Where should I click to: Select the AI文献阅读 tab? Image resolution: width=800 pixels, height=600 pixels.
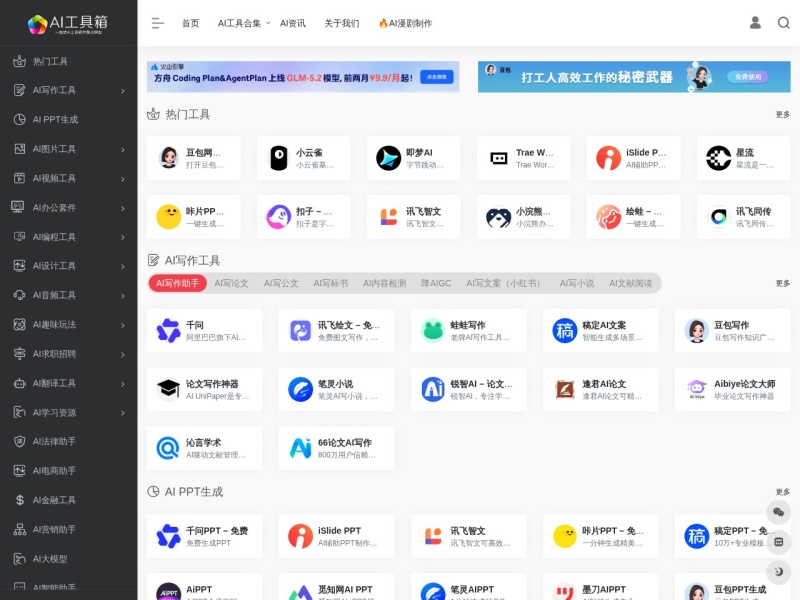coord(631,283)
